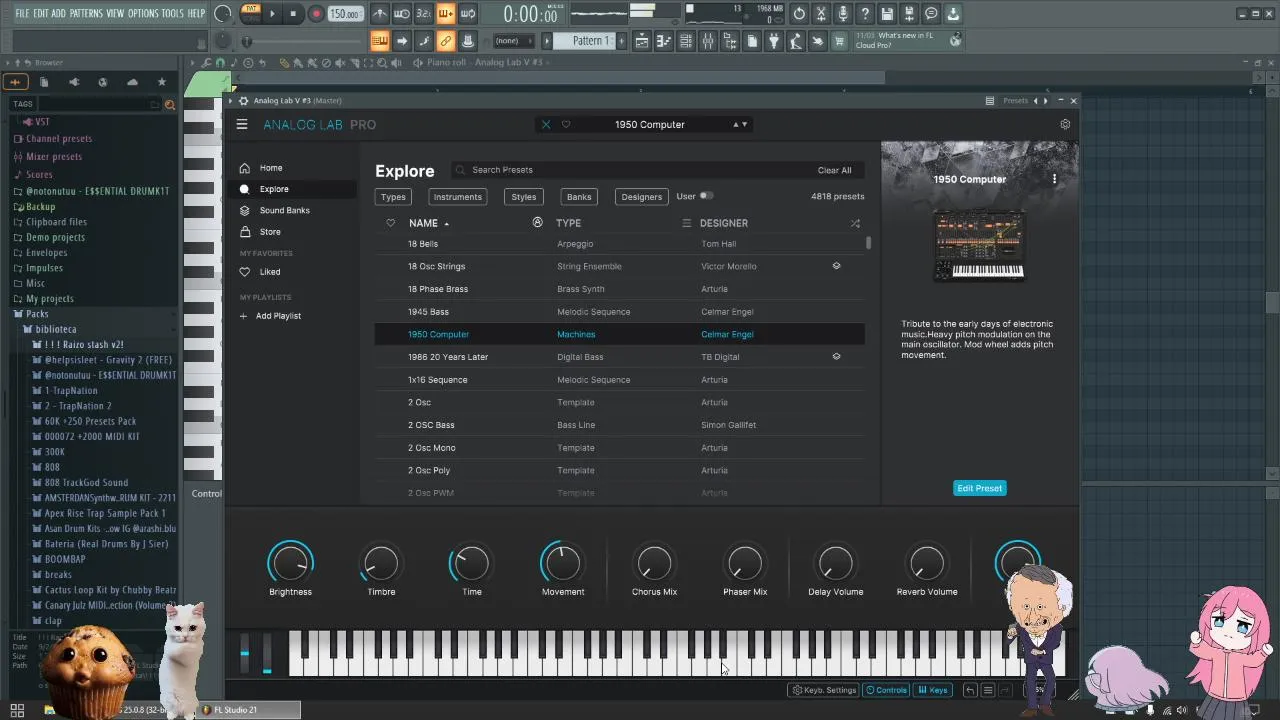Select the 2 OSC Bass preset
Screen dimensions: 1280x720
coord(620,425)
